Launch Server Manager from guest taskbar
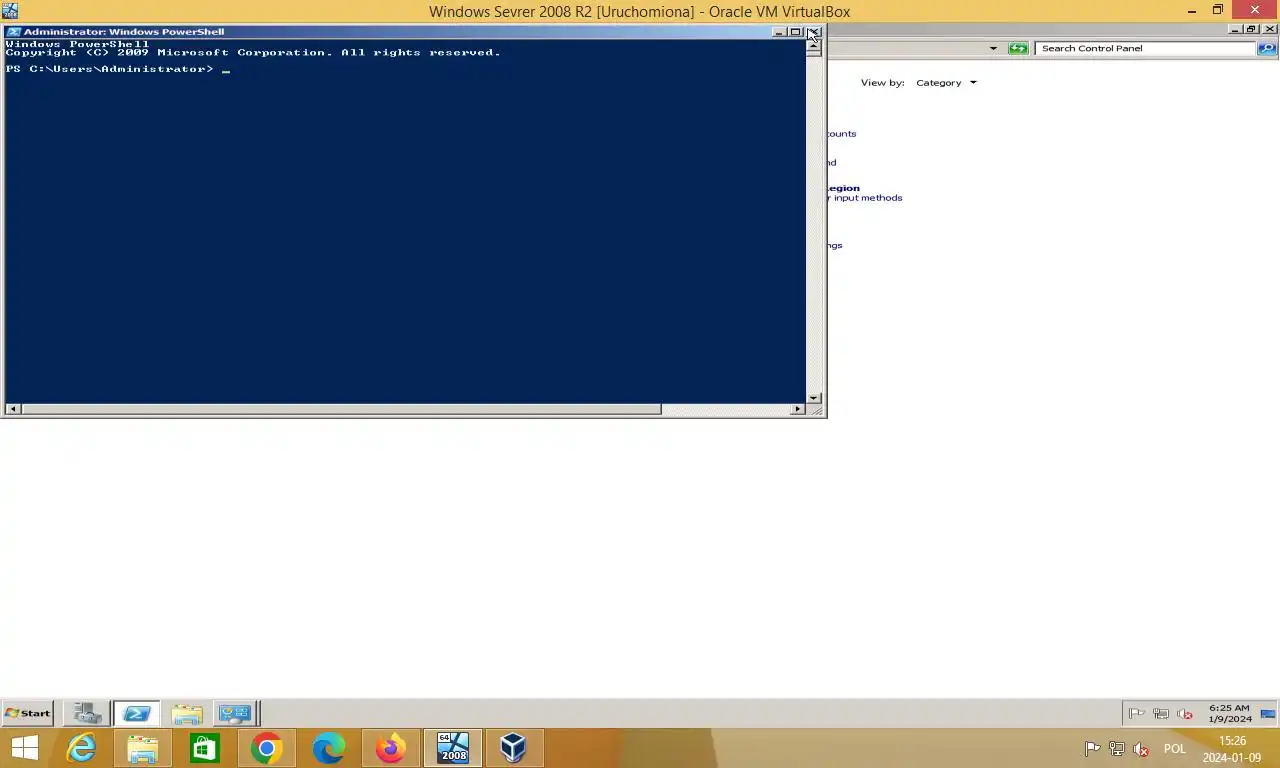1280x768 pixels. point(87,713)
